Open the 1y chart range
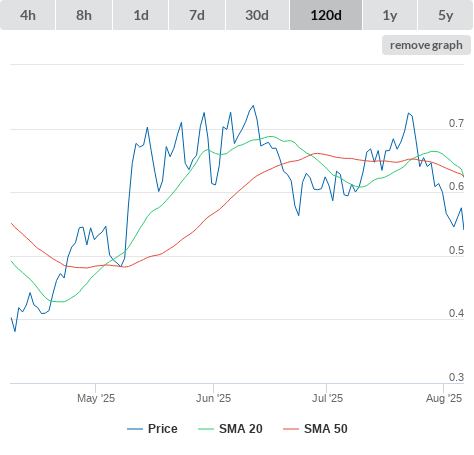Image resolution: width=474 pixels, height=455 pixels. pos(390,15)
